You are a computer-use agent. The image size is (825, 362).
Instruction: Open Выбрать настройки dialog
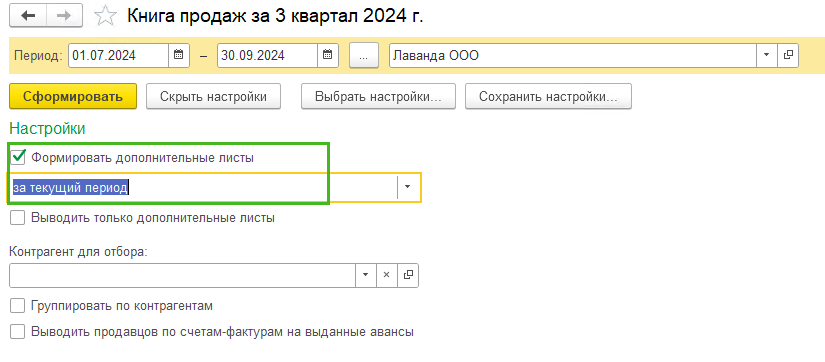click(378, 97)
